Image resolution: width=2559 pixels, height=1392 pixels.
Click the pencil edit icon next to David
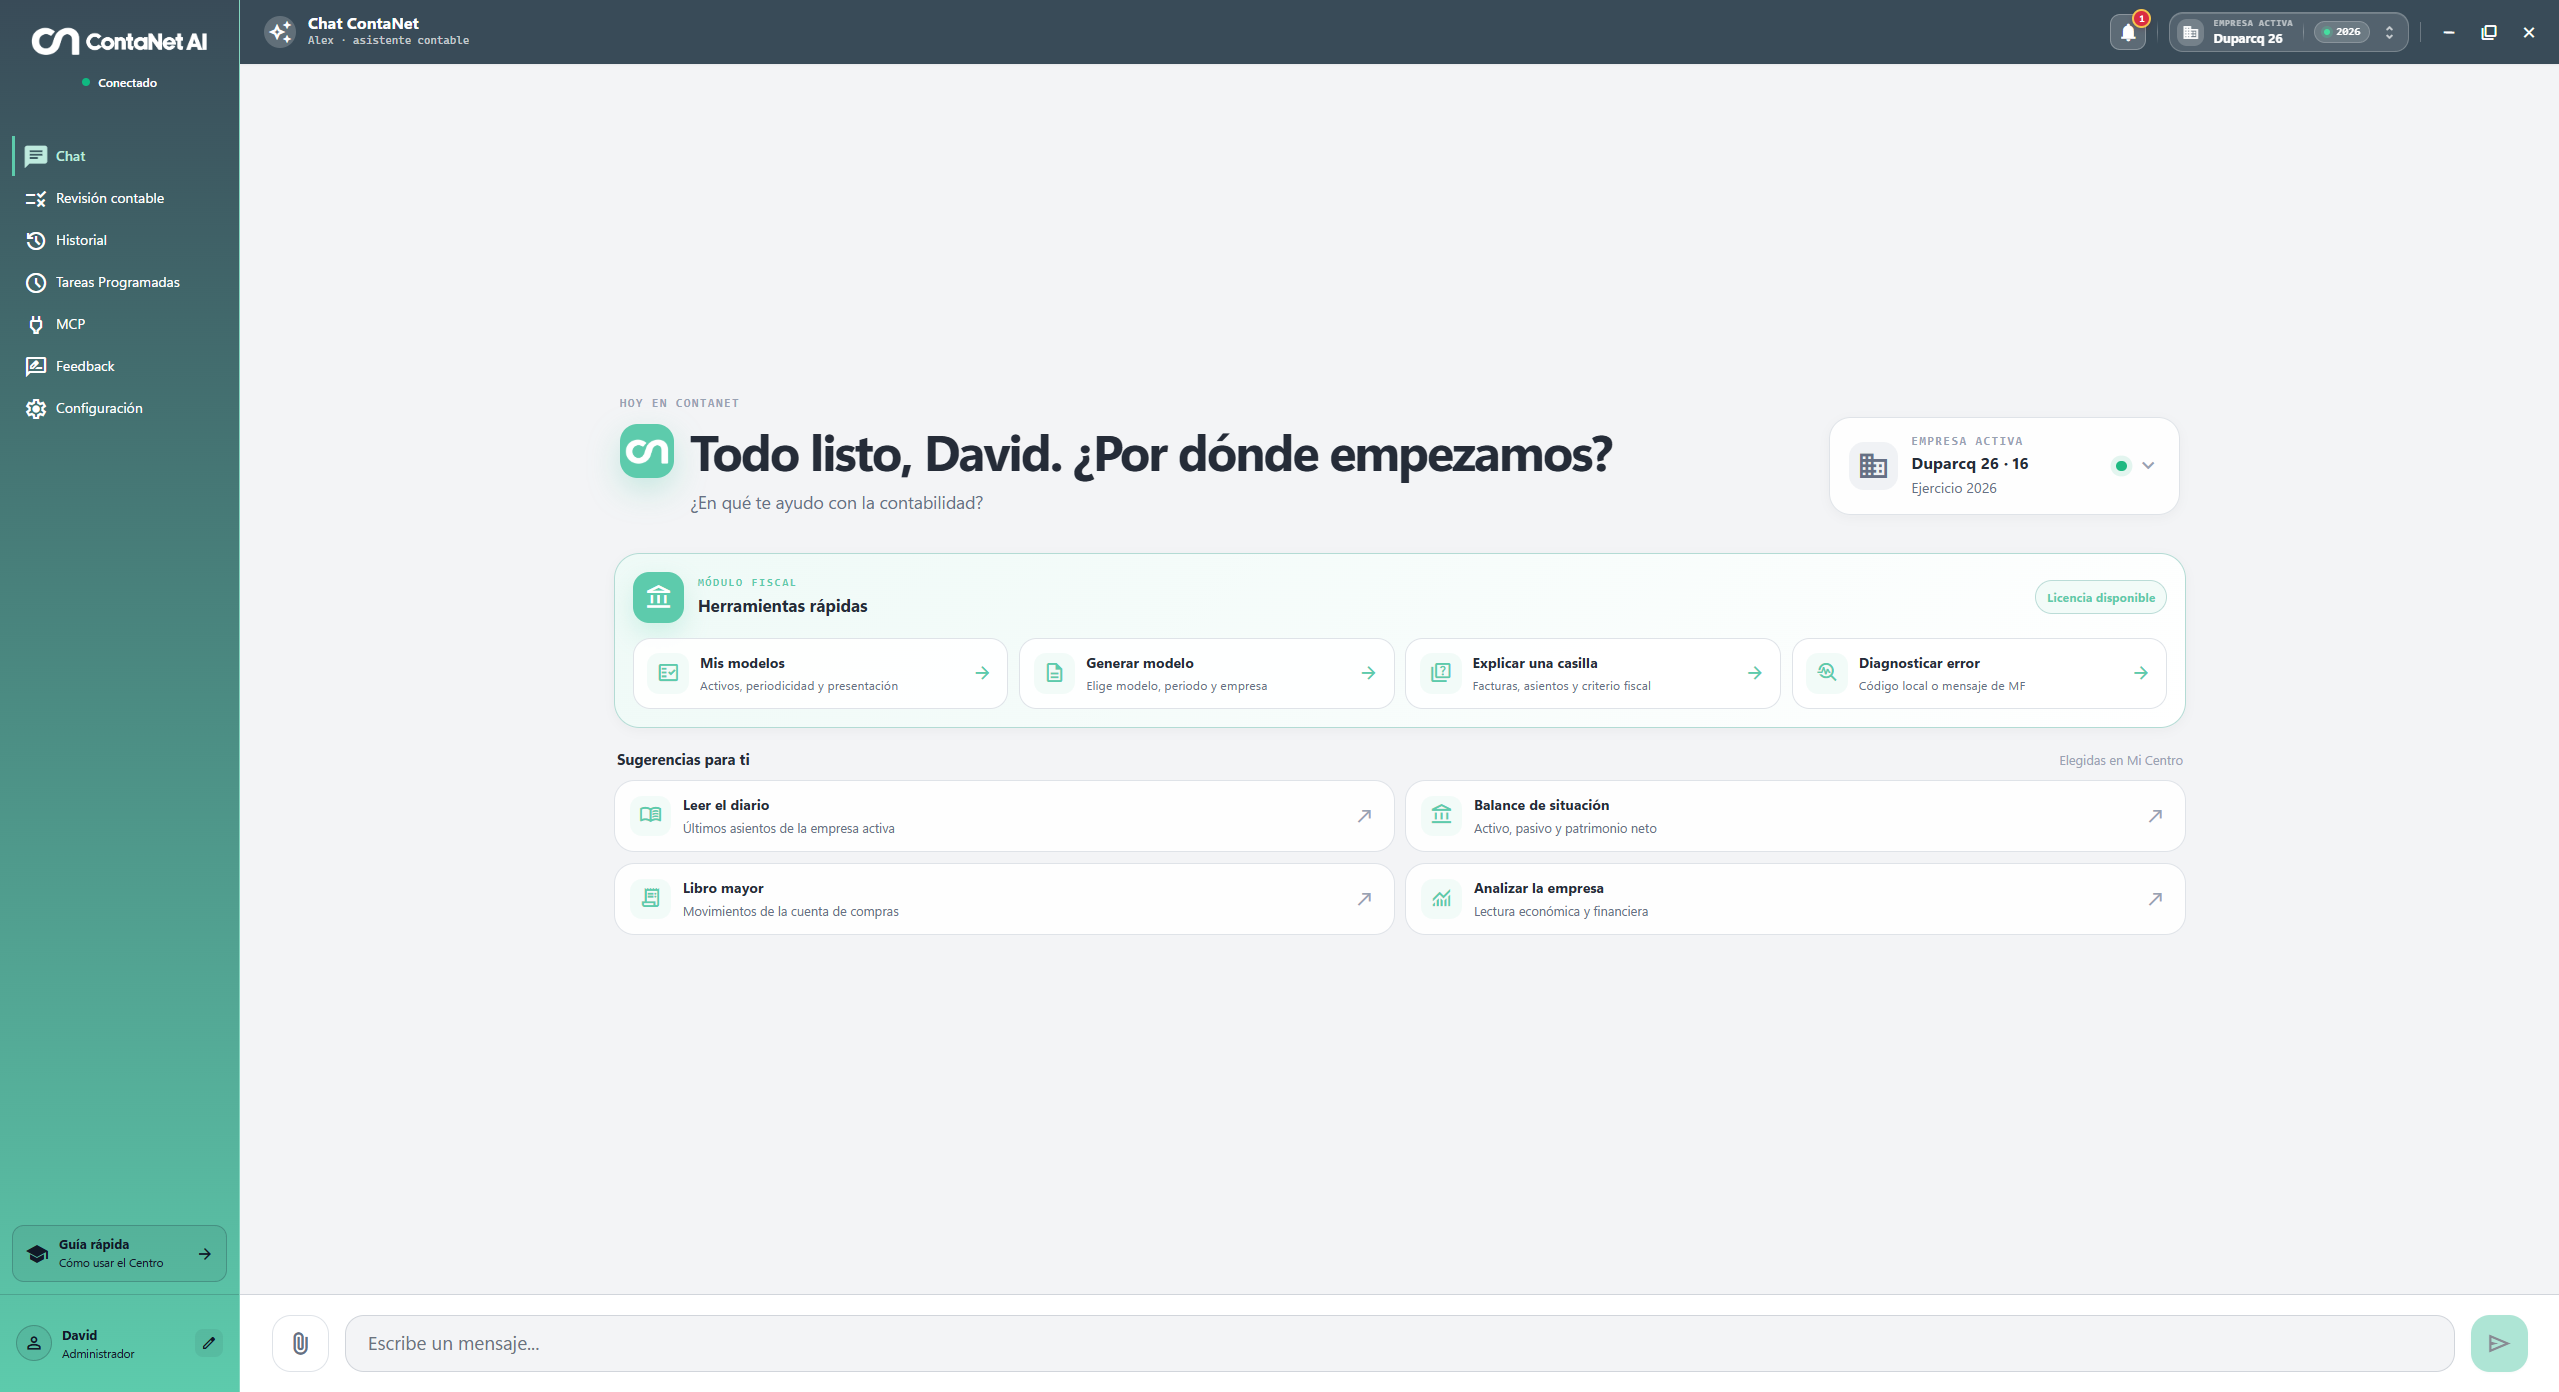(209, 1343)
